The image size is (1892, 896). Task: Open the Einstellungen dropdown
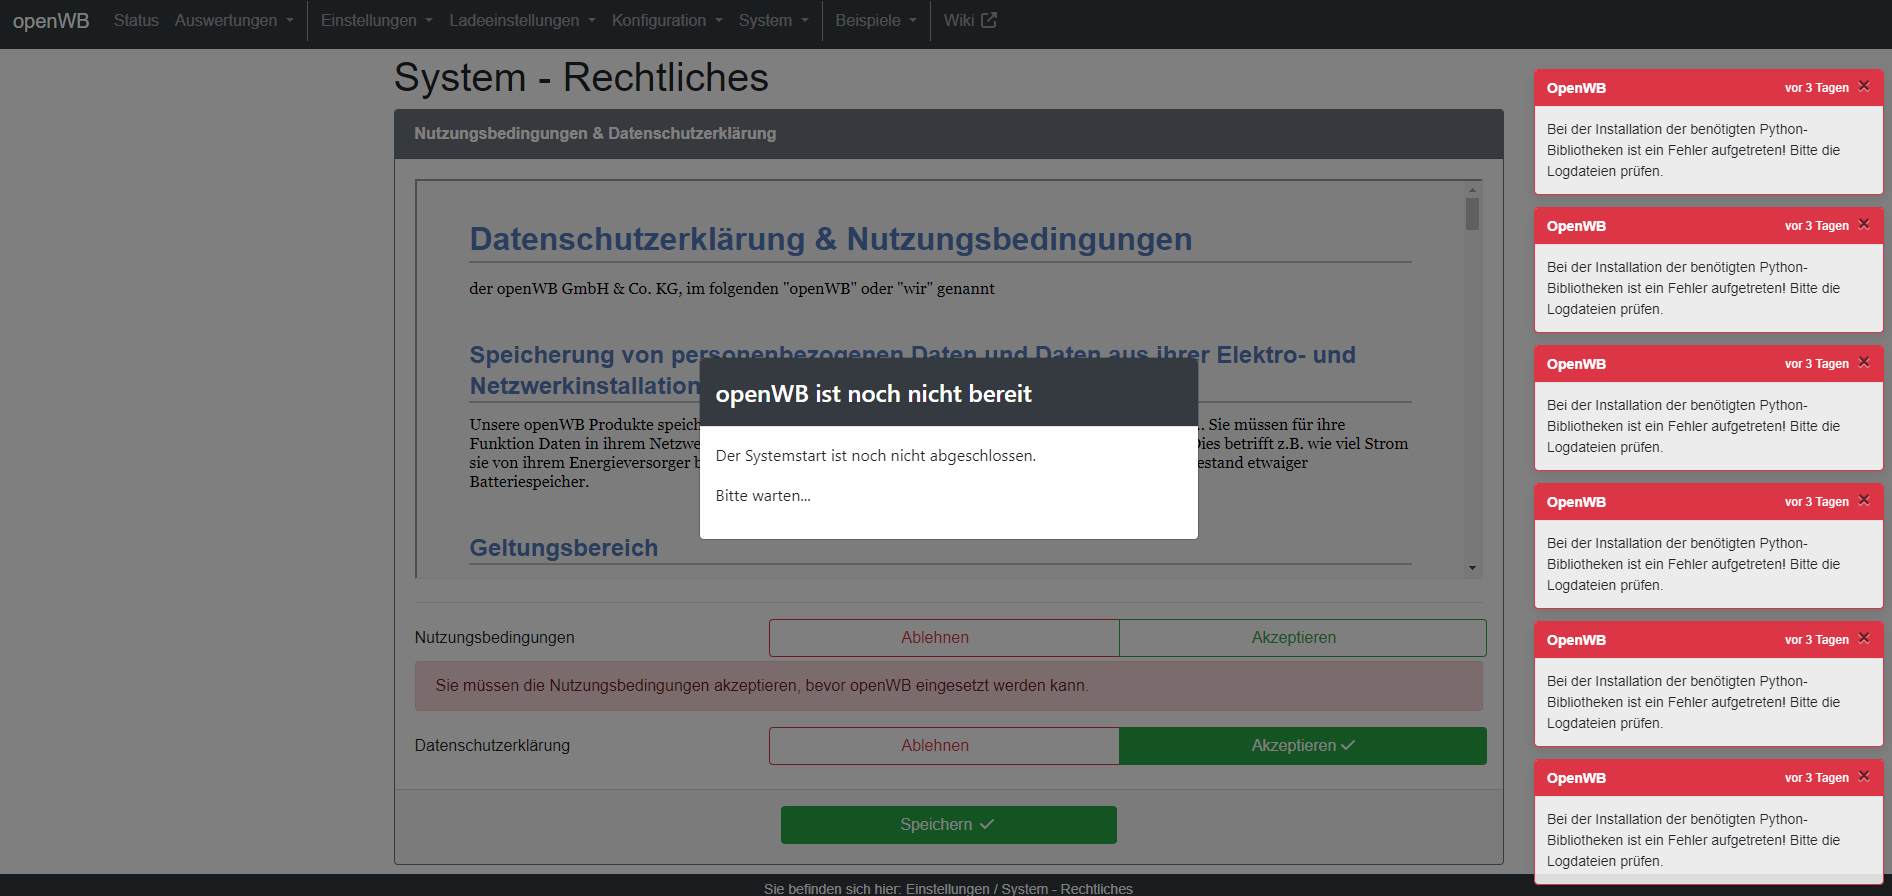point(376,20)
